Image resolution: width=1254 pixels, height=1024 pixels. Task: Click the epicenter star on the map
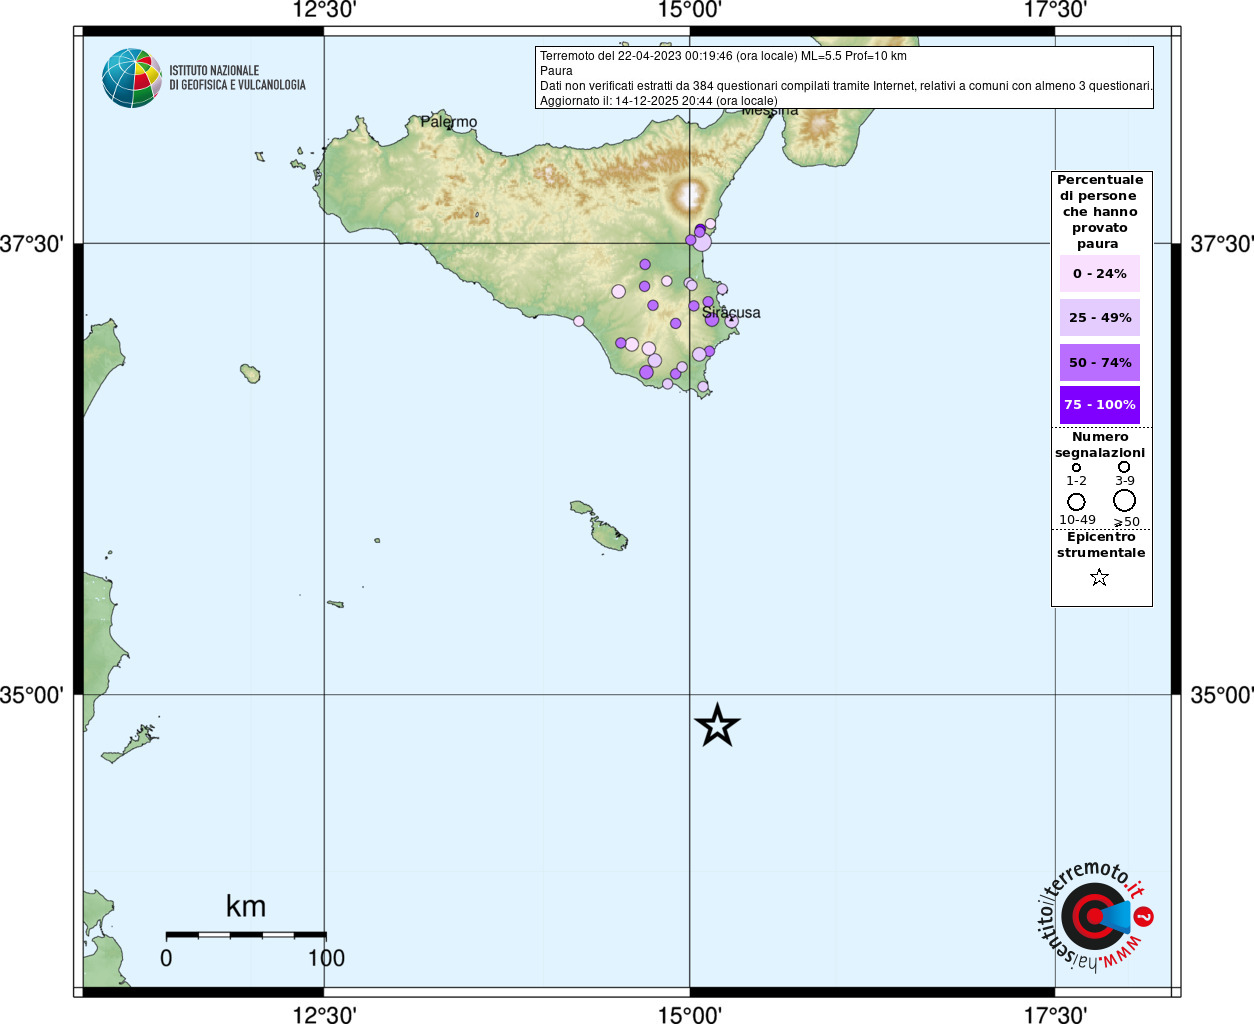(x=717, y=725)
